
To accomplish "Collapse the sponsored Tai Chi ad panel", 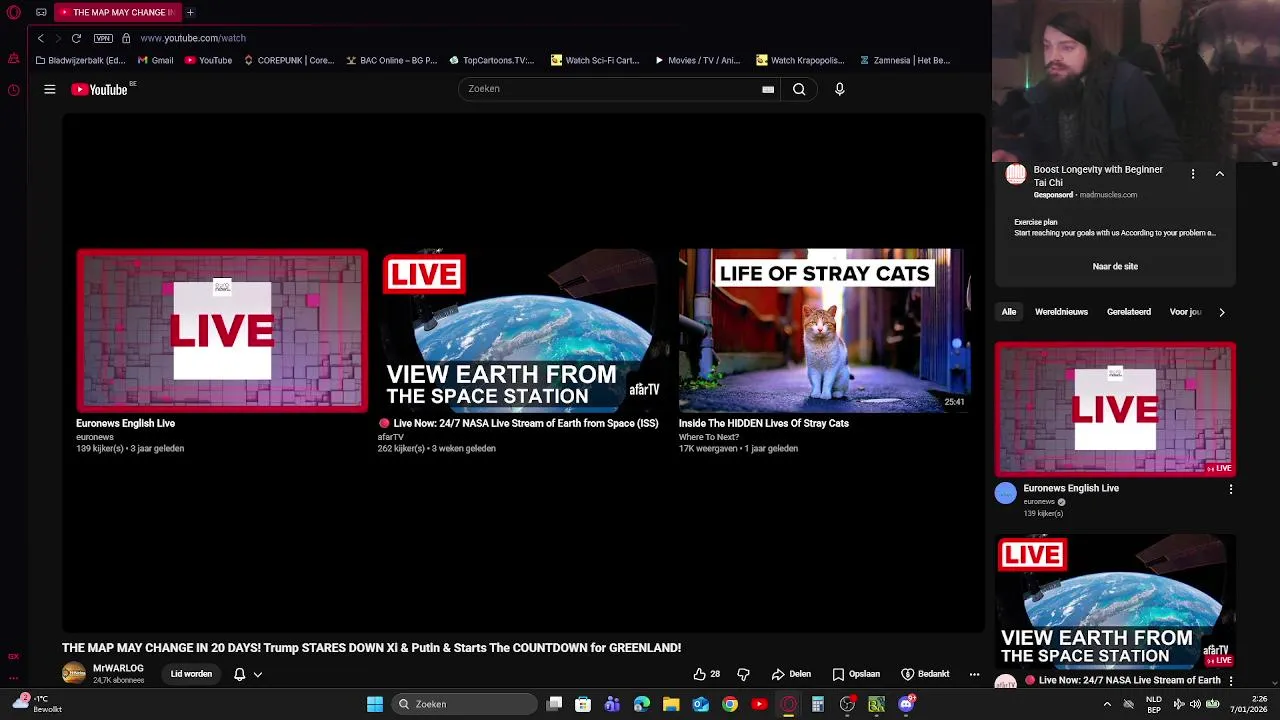I will [1220, 174].
